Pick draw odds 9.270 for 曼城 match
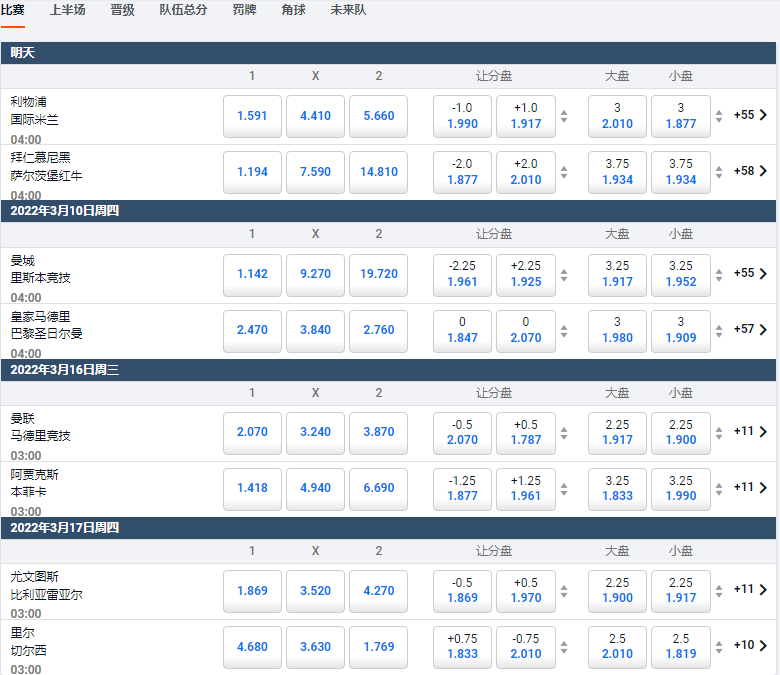780x675 pixels. tap(315, 274)
